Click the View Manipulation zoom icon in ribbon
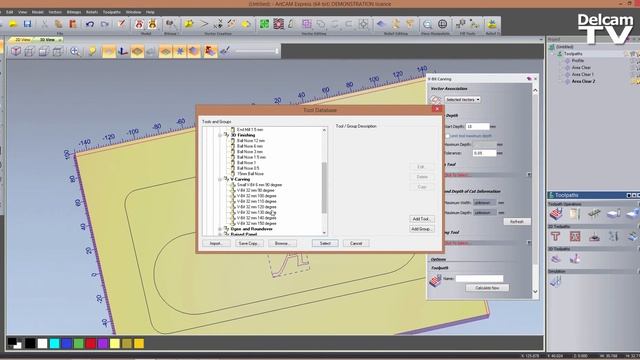The width and height of the screenshot is (640, 360). coord(427,24)
